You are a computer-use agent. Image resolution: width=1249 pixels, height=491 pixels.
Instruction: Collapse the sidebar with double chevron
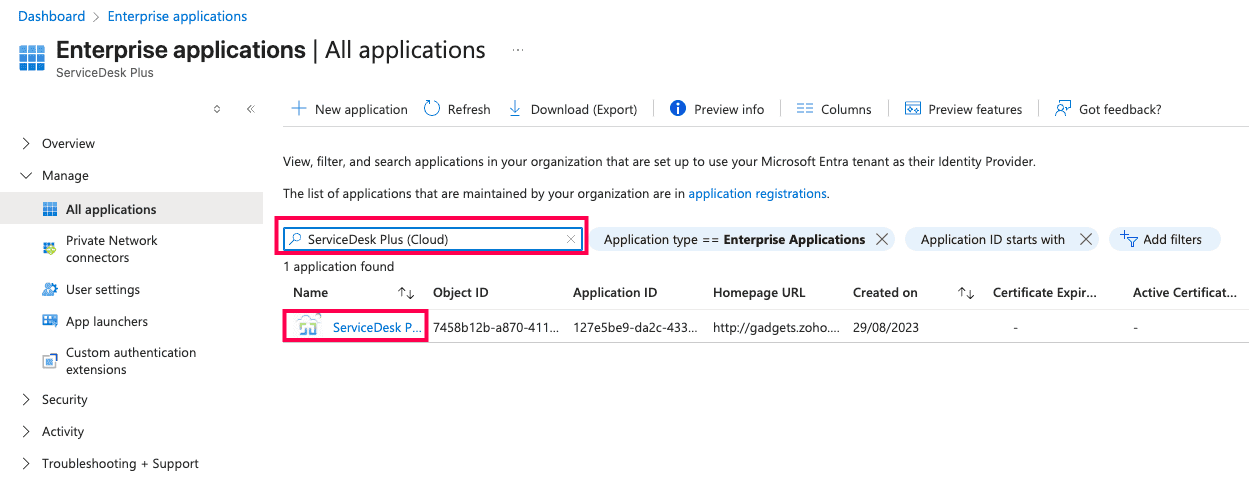pos(251,109)
